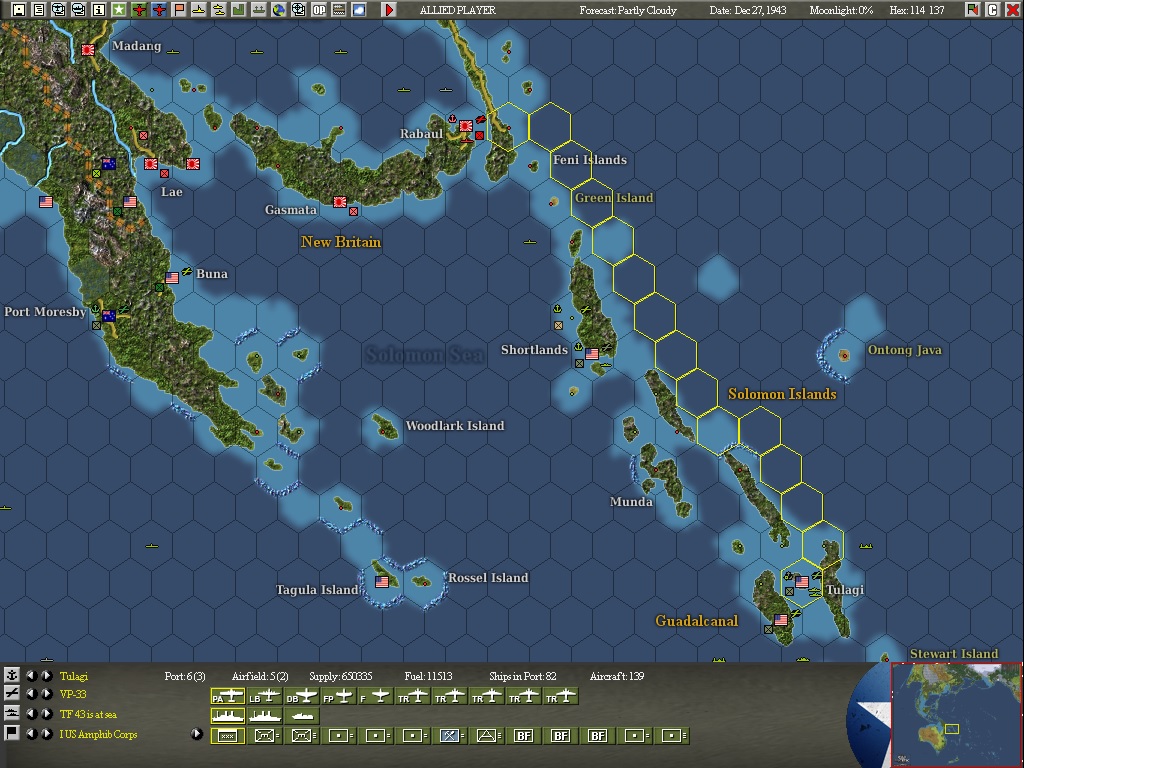The height and width of the screenshot is (768, 1152).
Task: Select the LB bomber unit icon
Action: 264,696
